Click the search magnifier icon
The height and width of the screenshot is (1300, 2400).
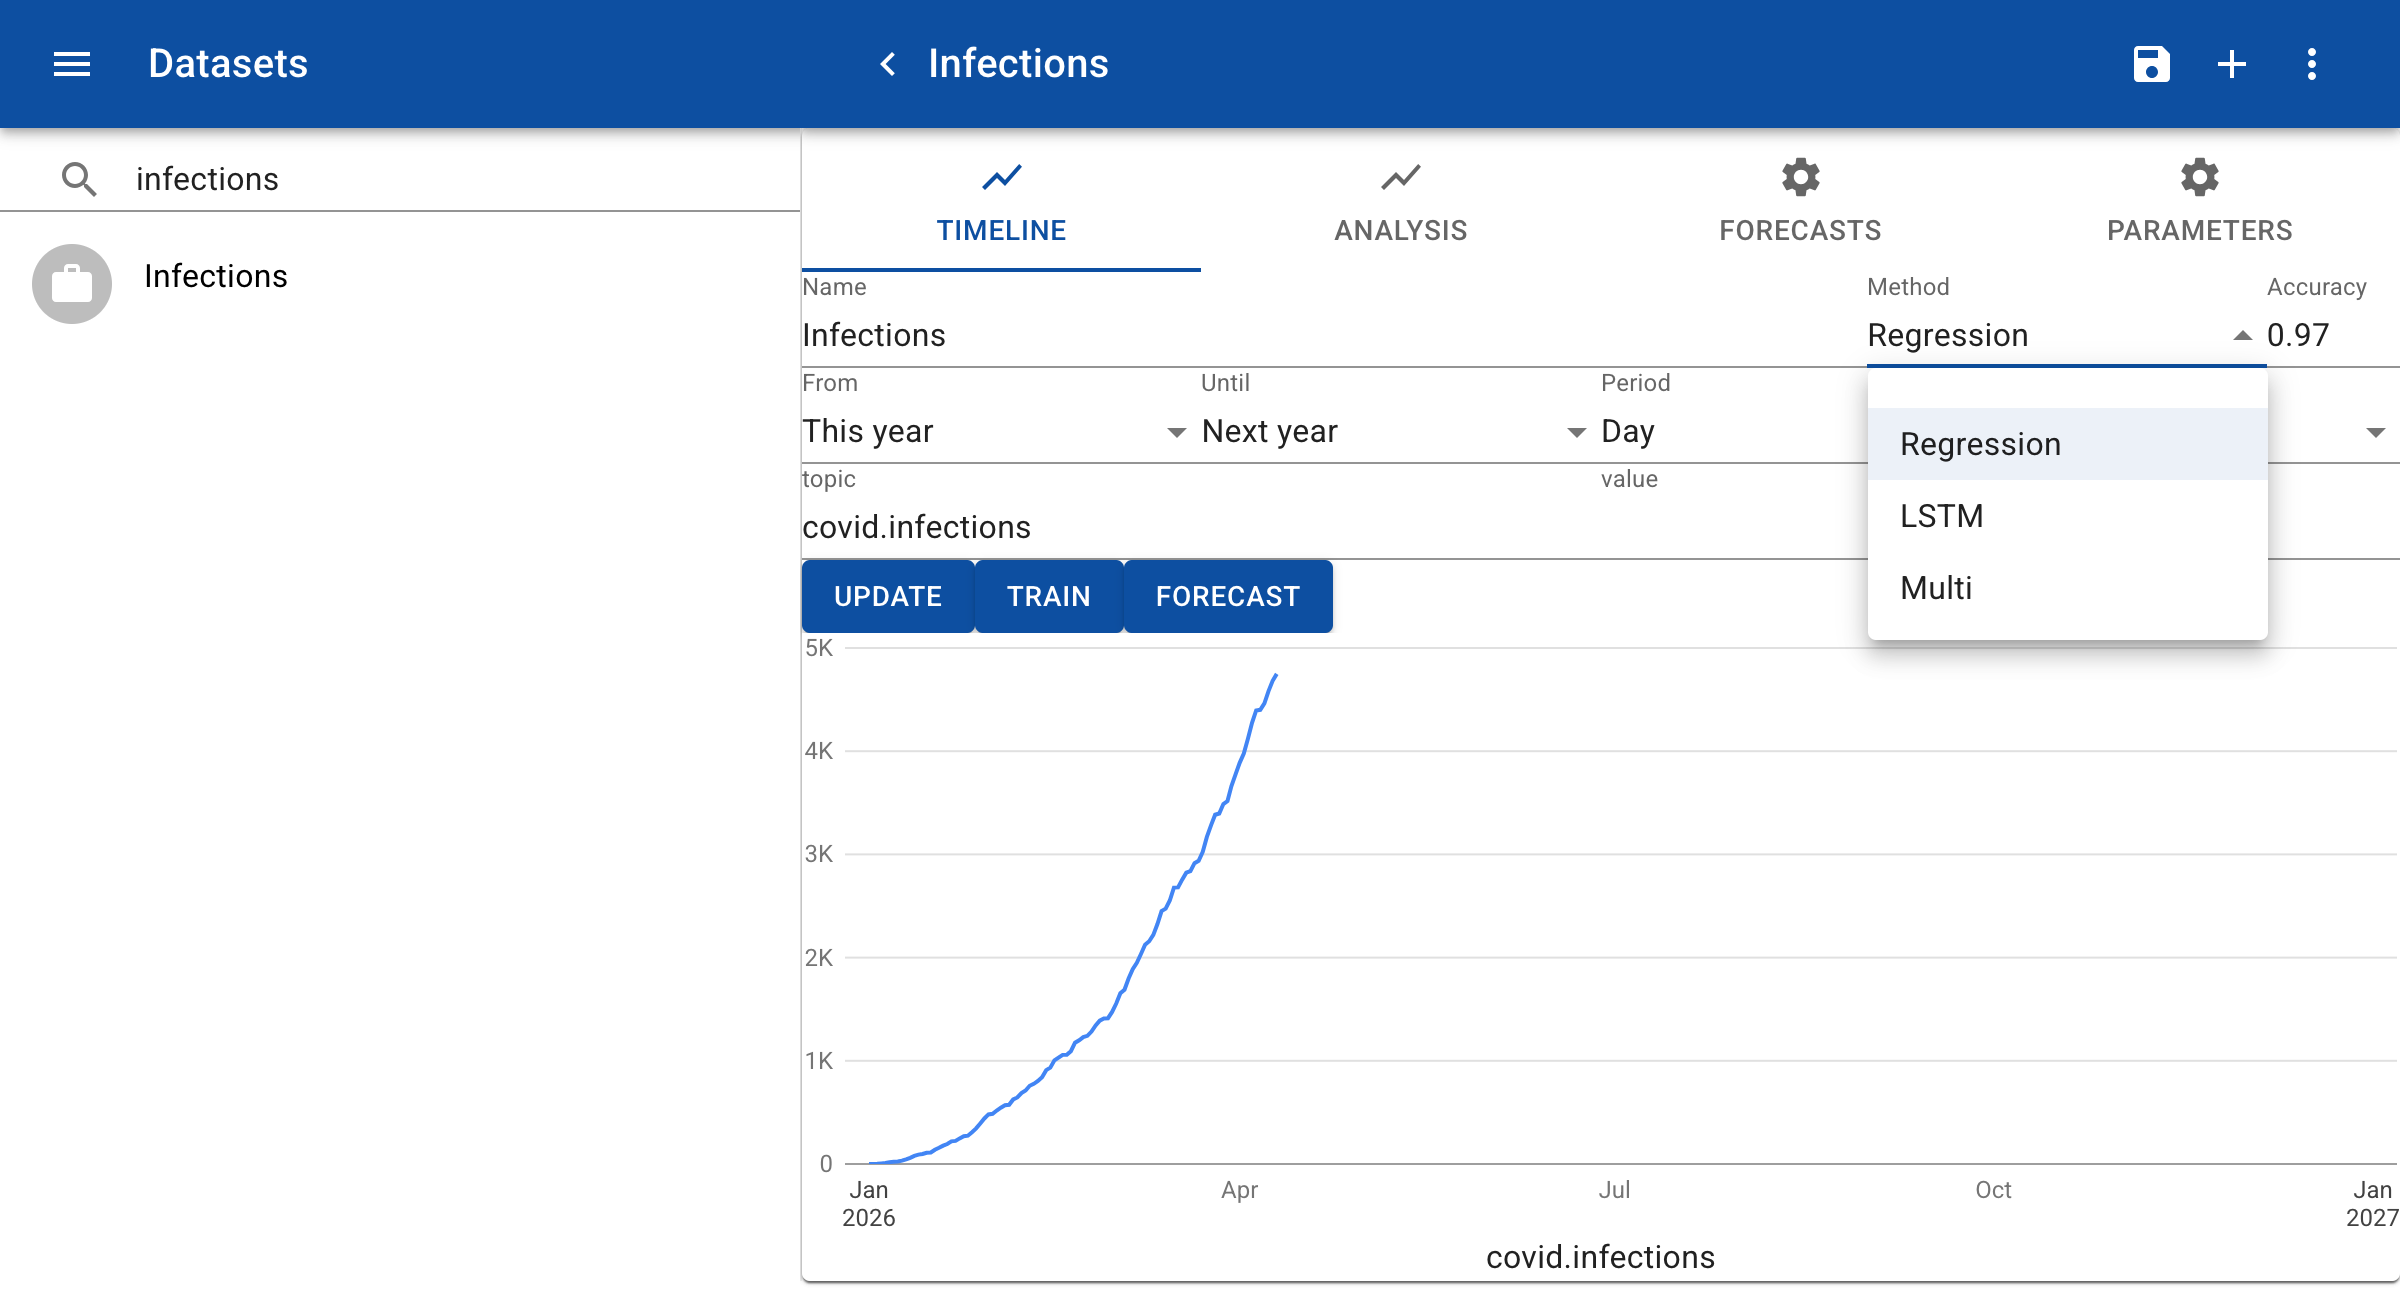click(78, 179)
